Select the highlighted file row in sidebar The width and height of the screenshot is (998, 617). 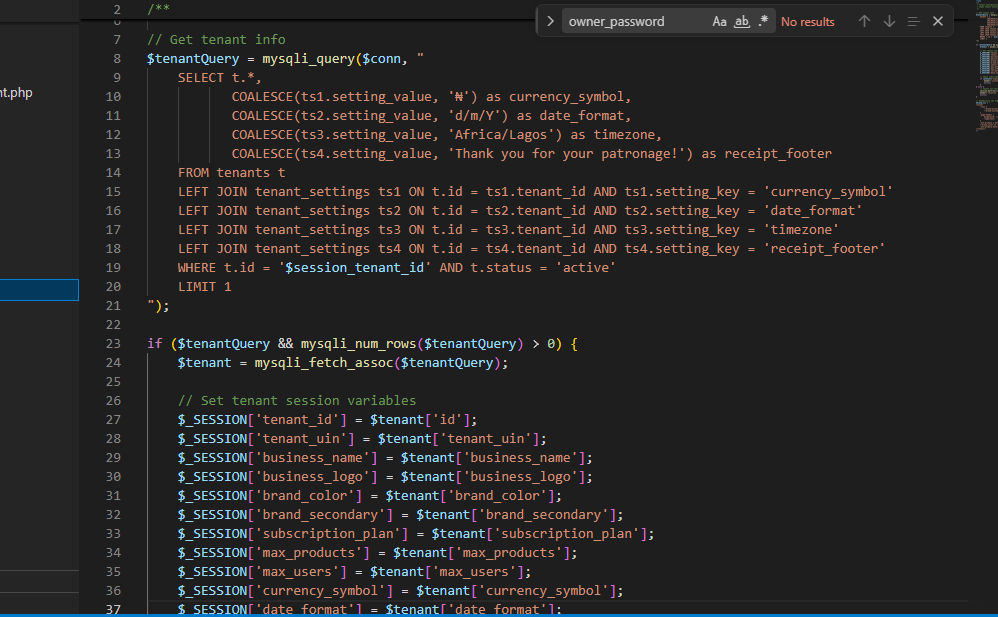coord(39,290)
